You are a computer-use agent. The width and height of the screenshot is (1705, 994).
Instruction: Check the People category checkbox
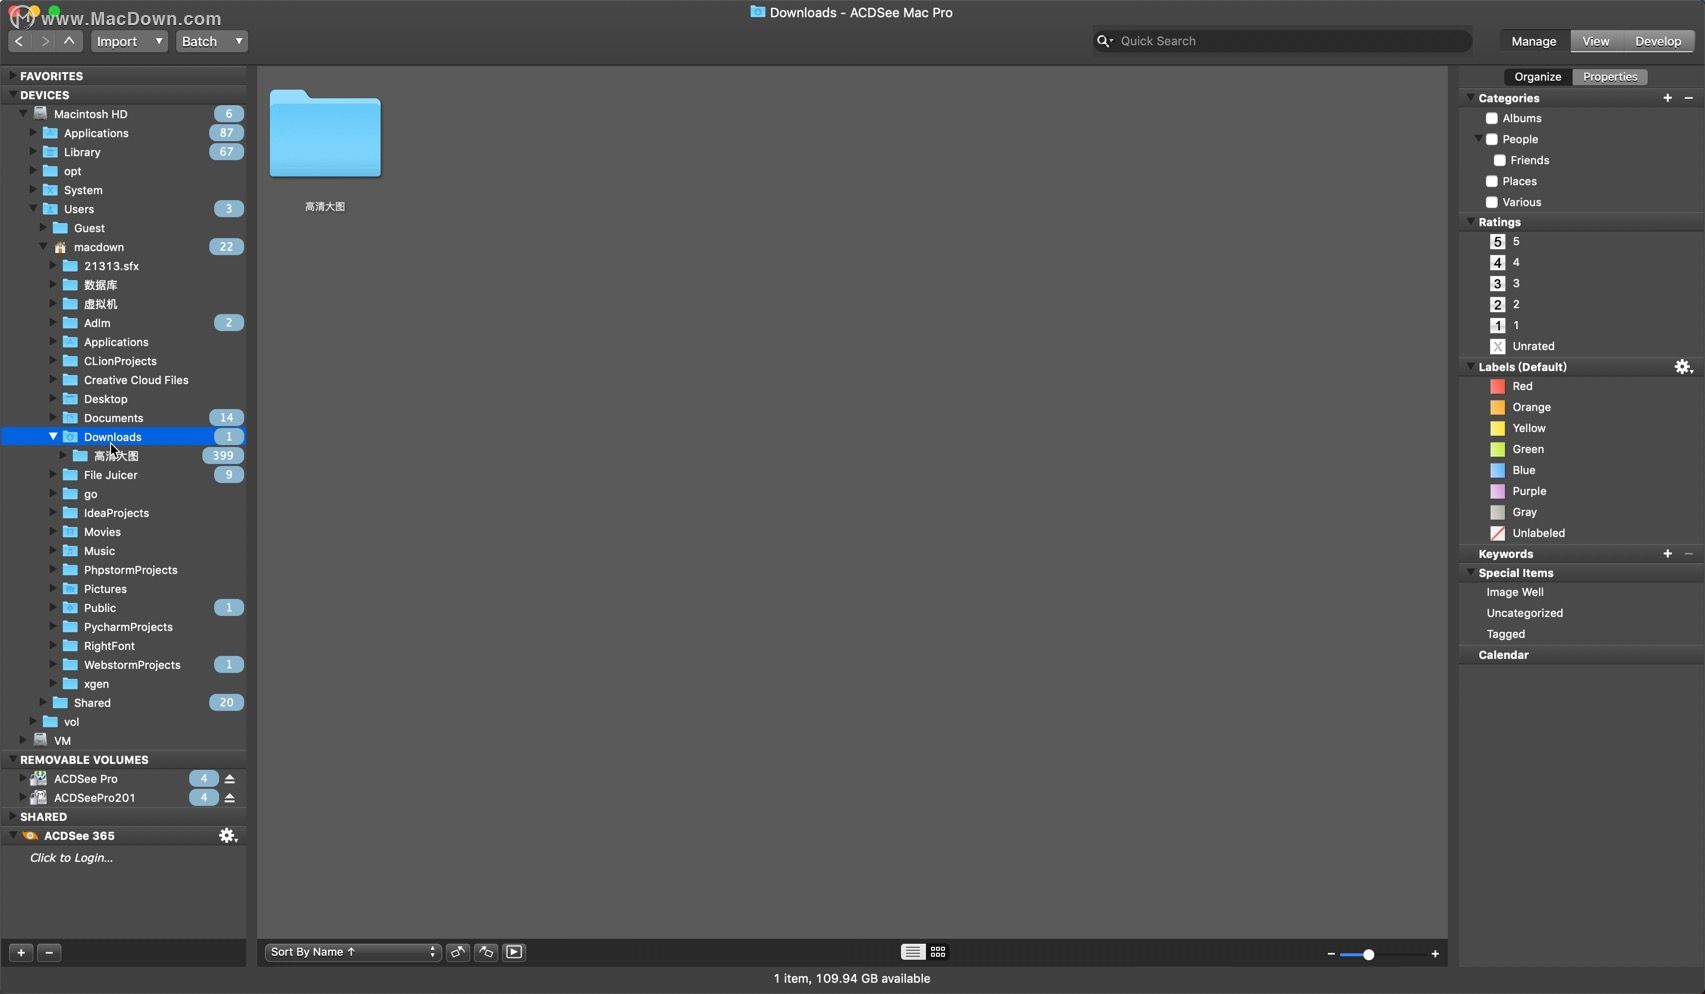(1492, 139)
